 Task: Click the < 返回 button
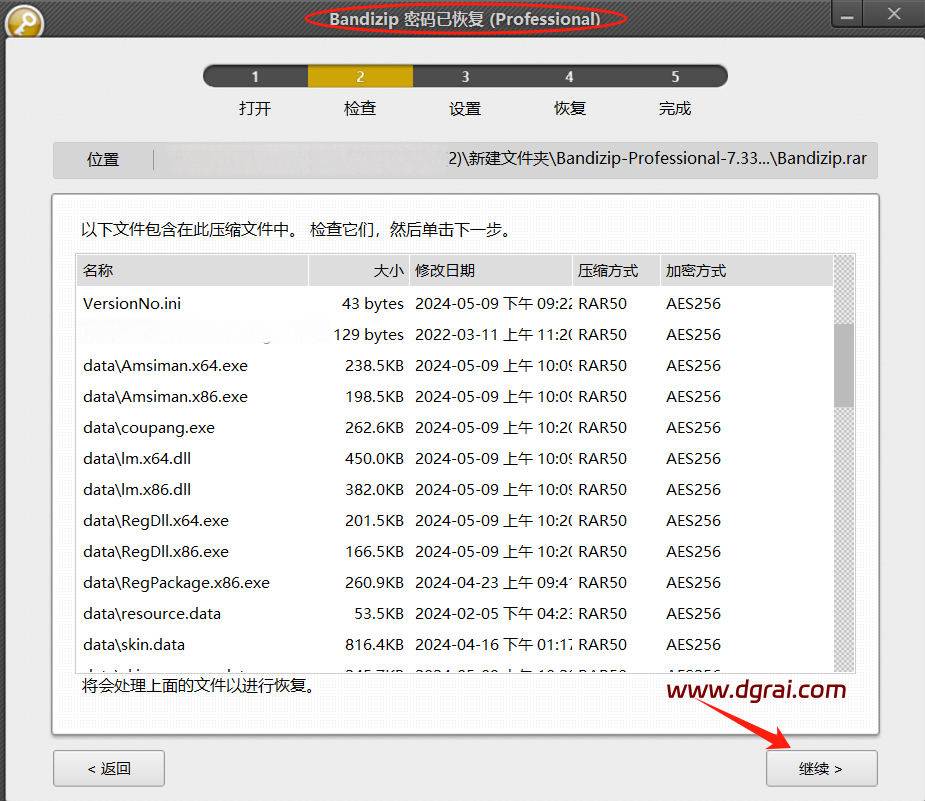pos(109,768)
